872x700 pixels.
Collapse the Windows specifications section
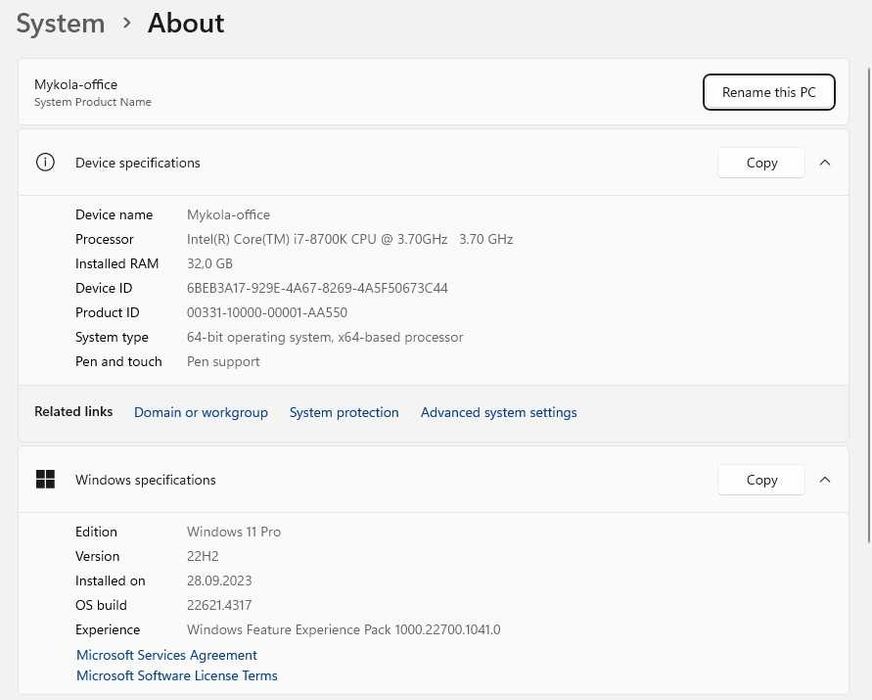(x=825, y=480)
